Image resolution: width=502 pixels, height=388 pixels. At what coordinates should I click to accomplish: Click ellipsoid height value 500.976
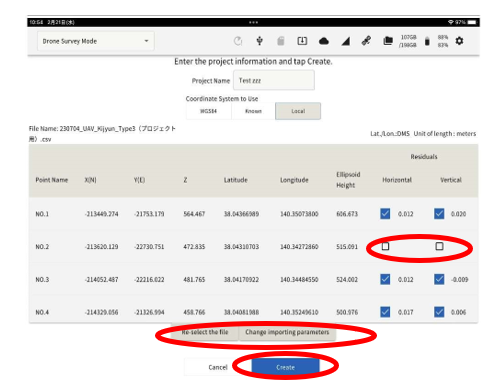coord(347,312)
